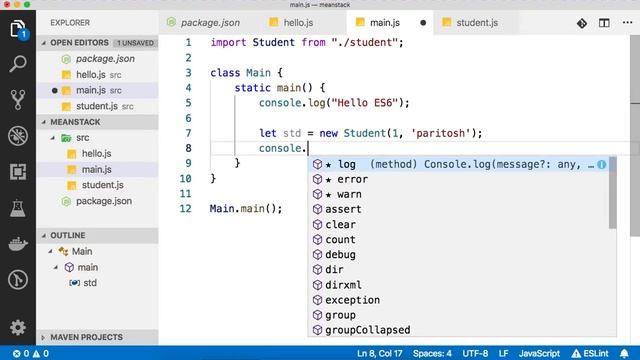Click the suggestion list scrollbar

point(613,193)
